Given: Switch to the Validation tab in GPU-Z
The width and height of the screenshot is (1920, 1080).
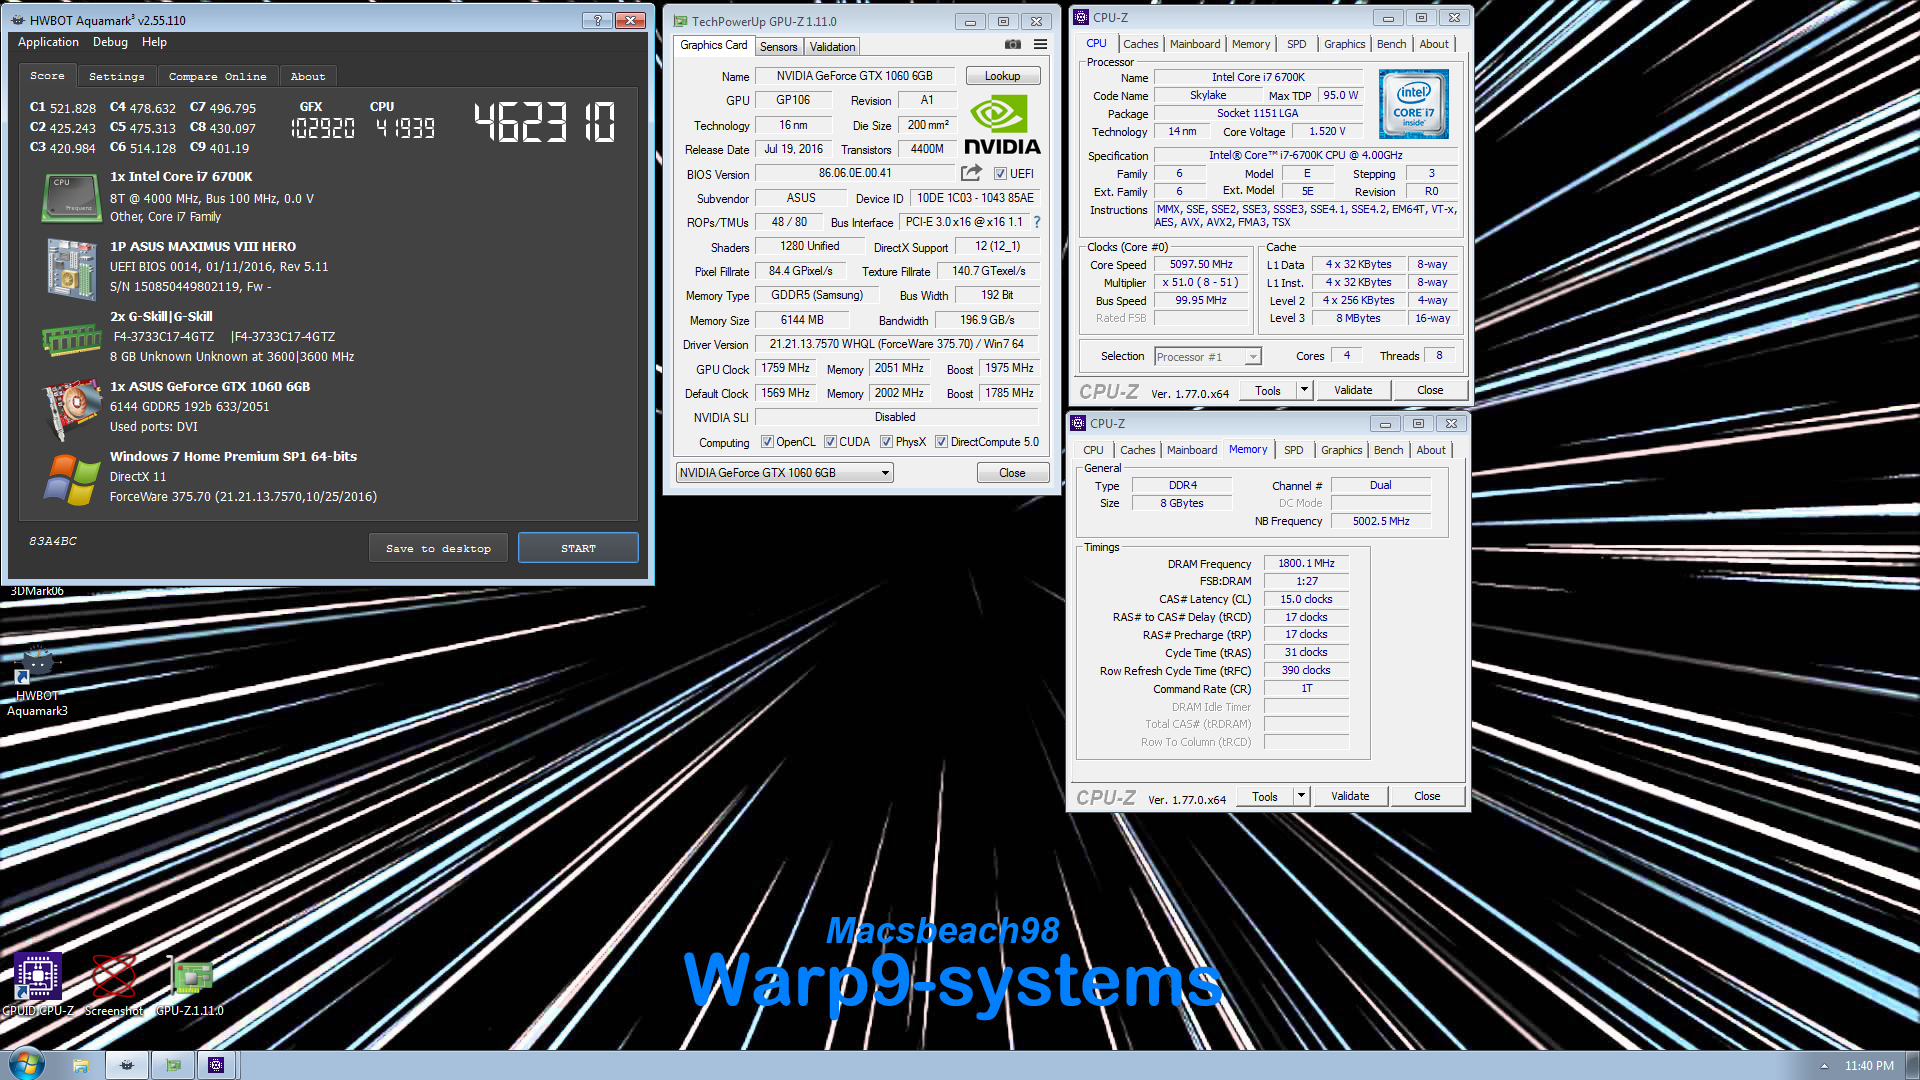Looking at the screenshot, I should point(832,47).
